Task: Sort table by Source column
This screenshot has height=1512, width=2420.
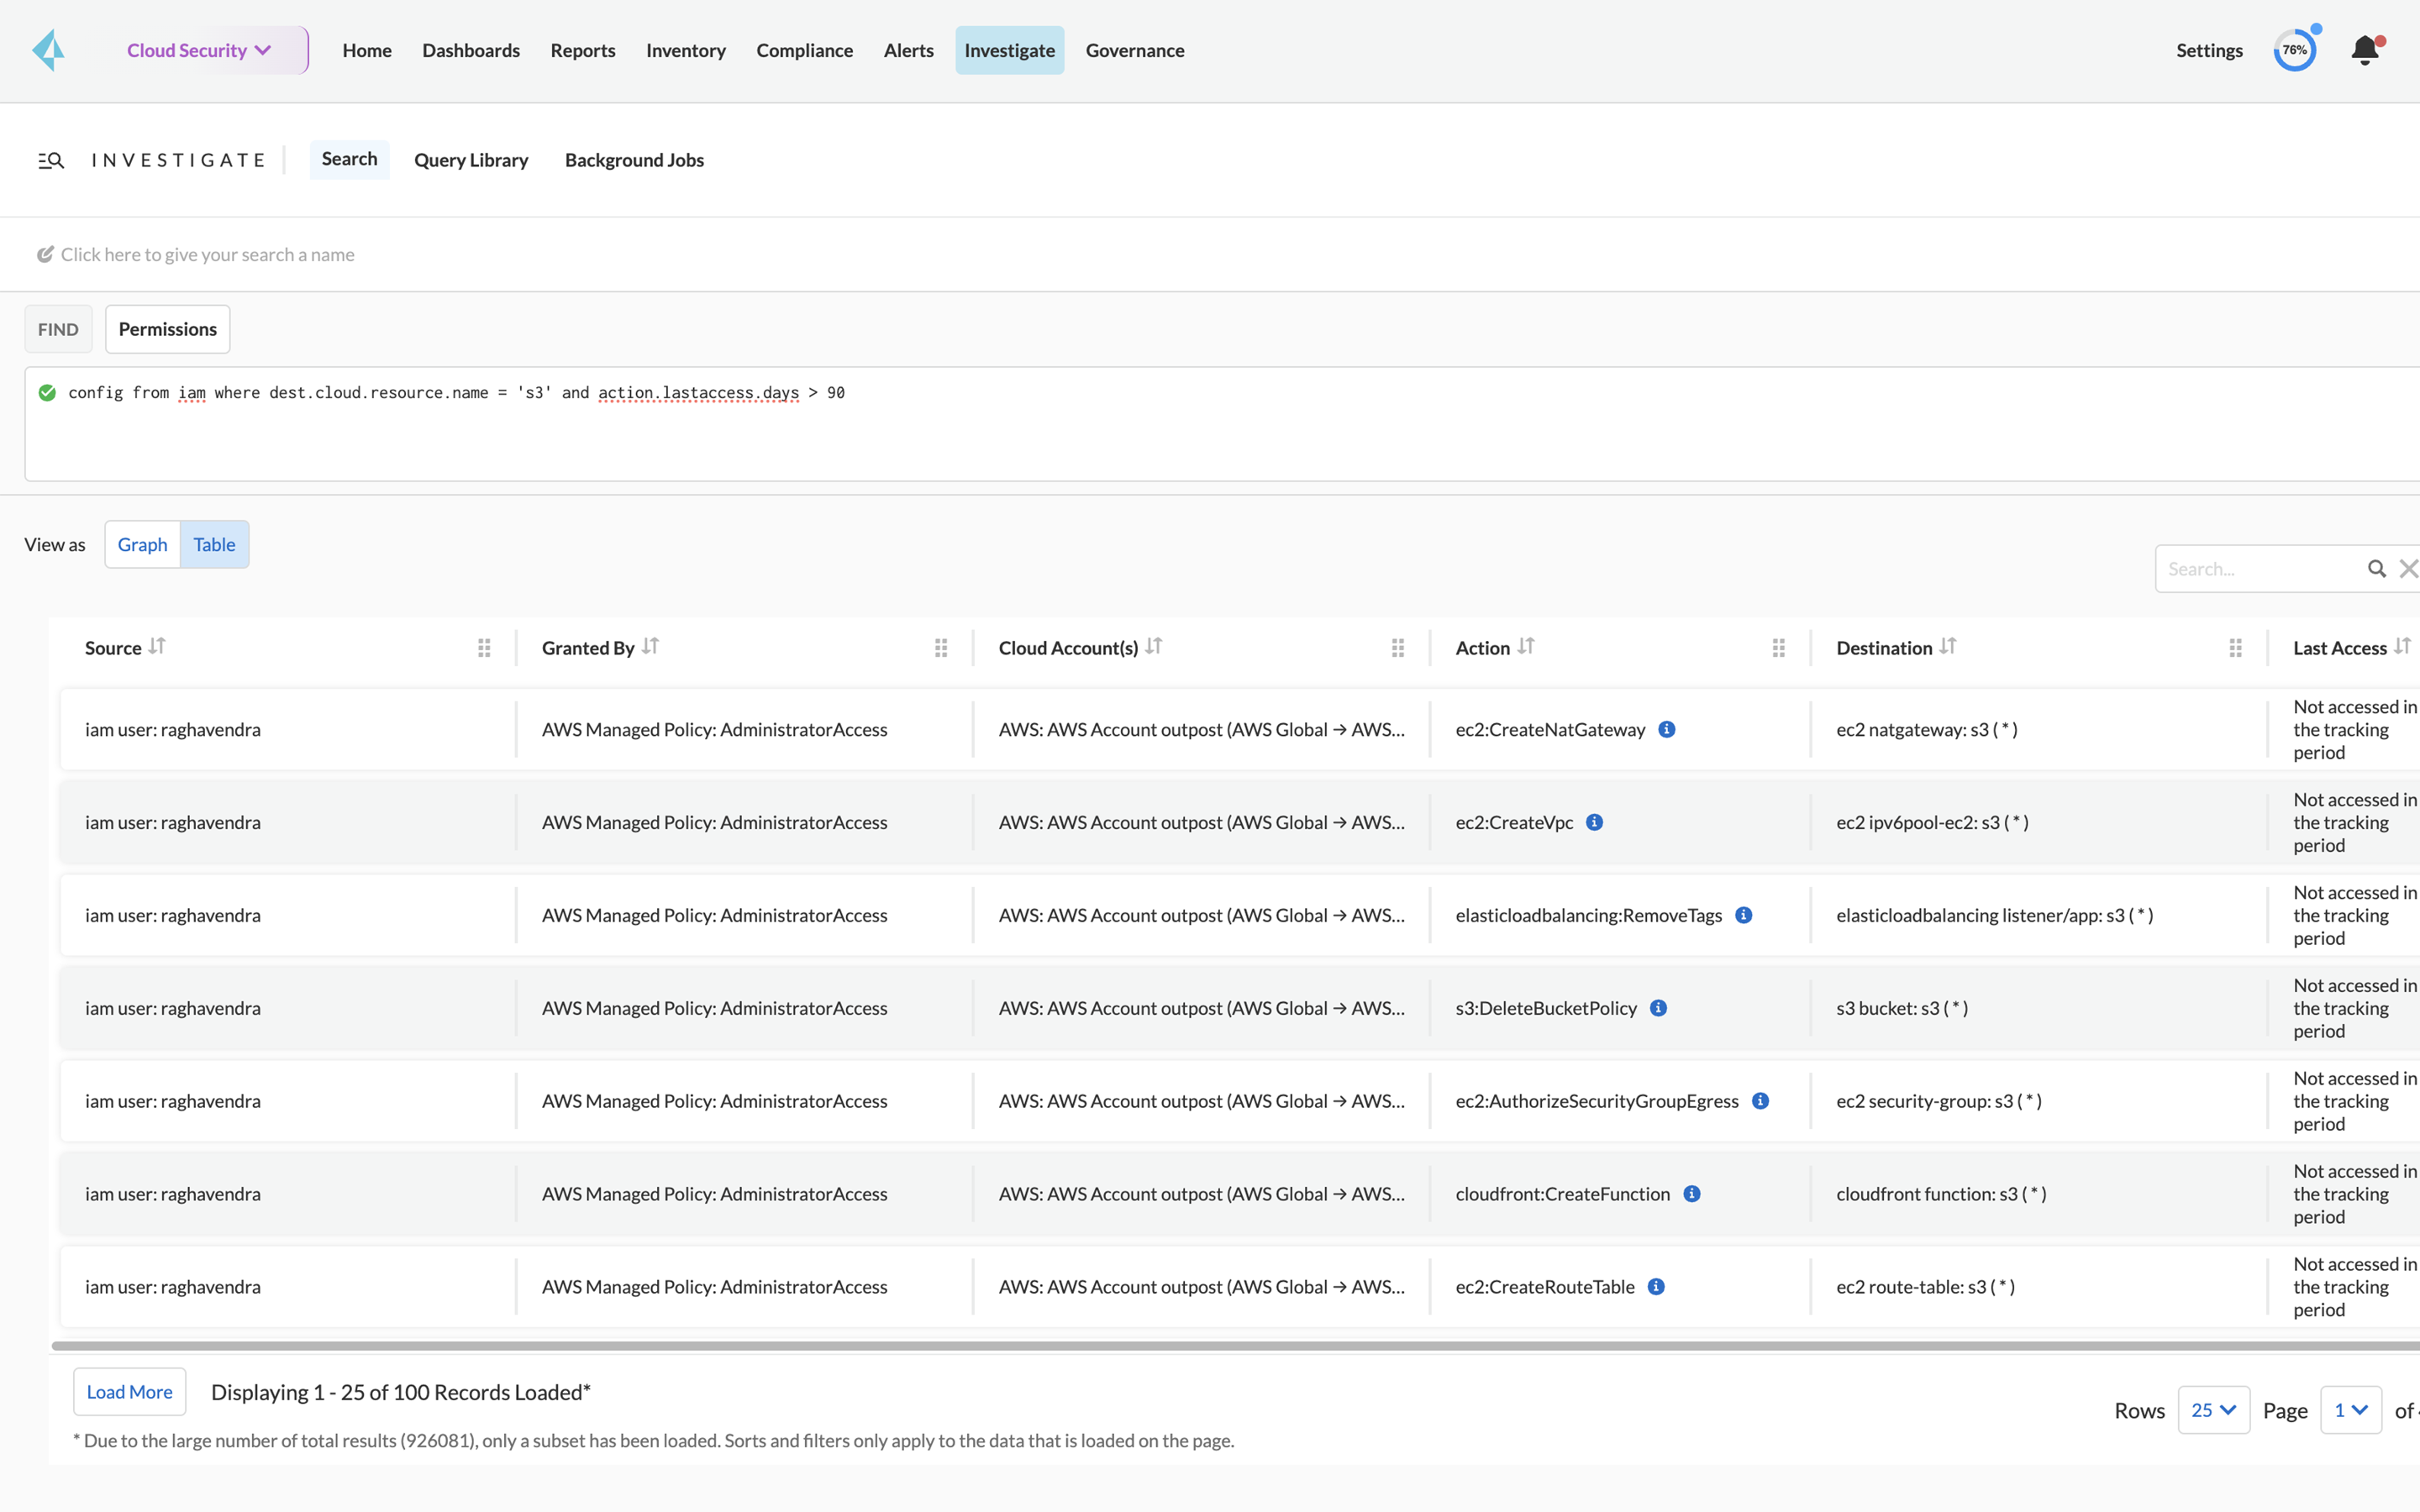Action: pyautogui.click(x=157, y=647)
